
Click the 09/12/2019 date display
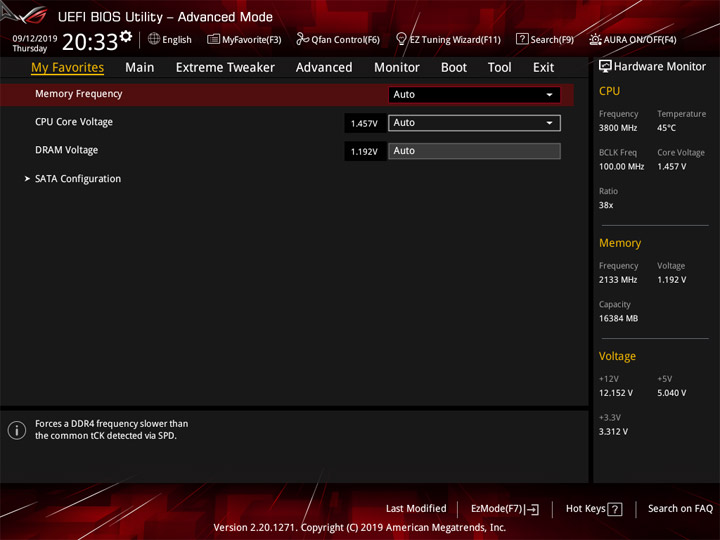35,39
